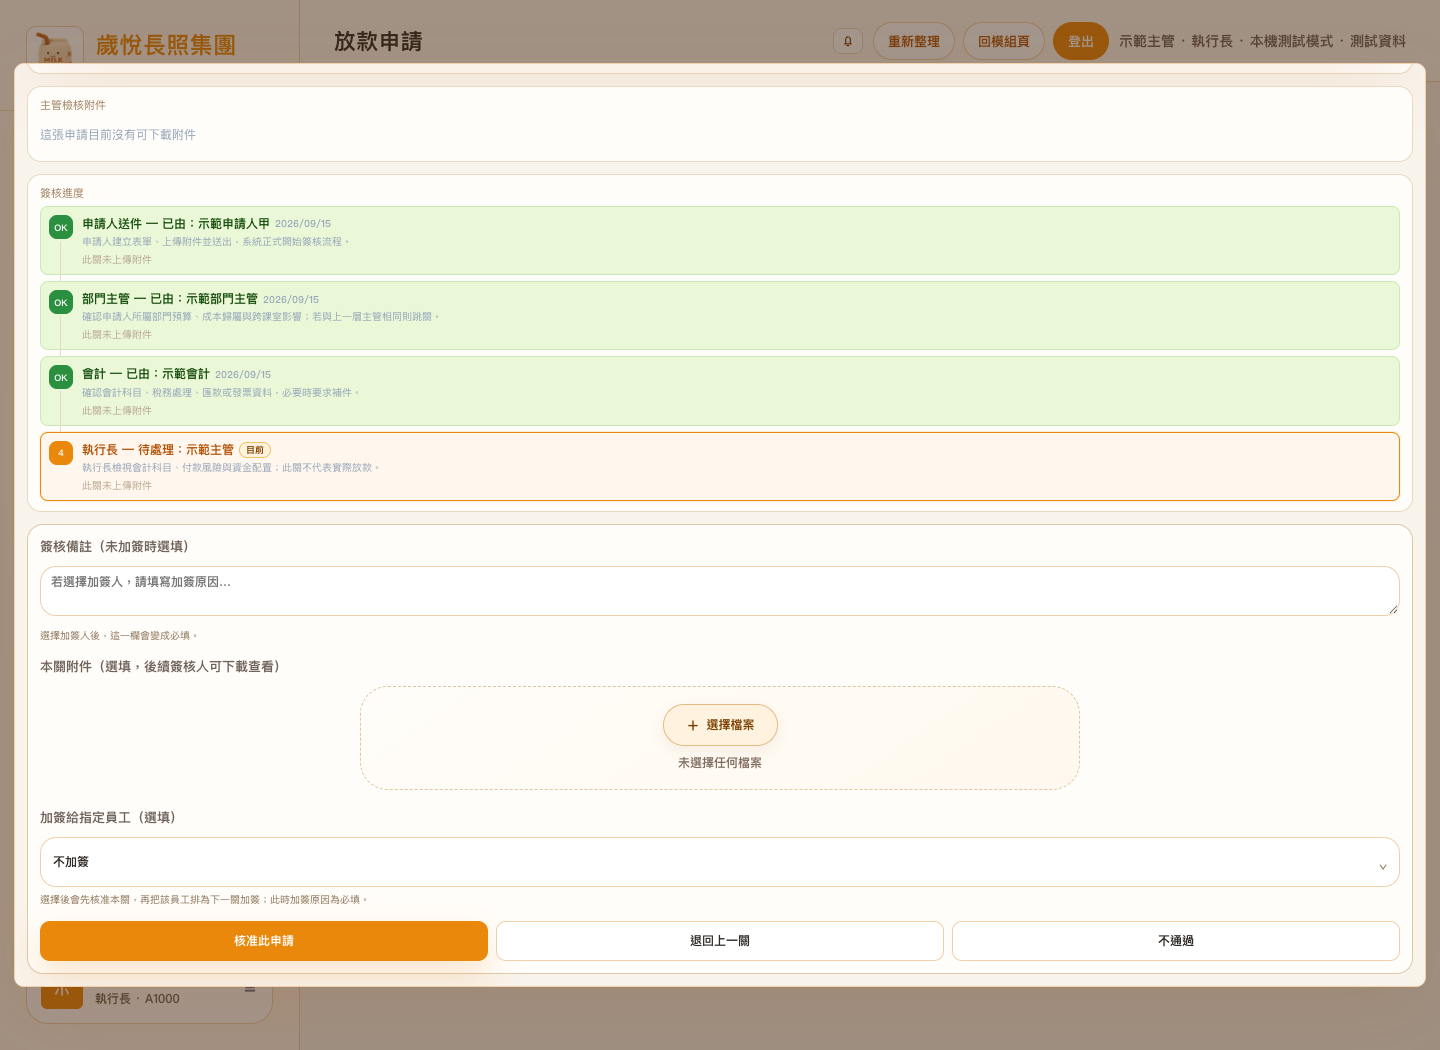Click the 重新整理 refresh button
The width and height of the screenshot is (1440, 1050).
[914, 41]
